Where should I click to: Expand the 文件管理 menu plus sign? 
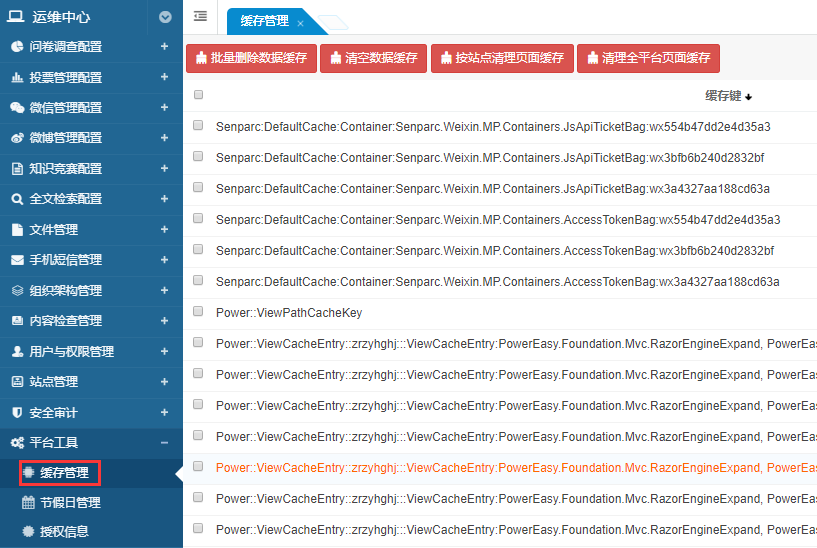click(164, 229)
